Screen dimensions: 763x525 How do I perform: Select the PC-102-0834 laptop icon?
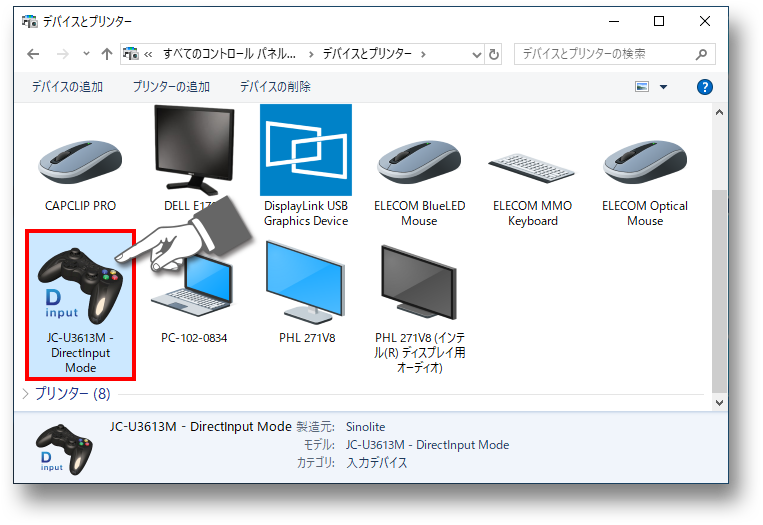pos(193,287)
